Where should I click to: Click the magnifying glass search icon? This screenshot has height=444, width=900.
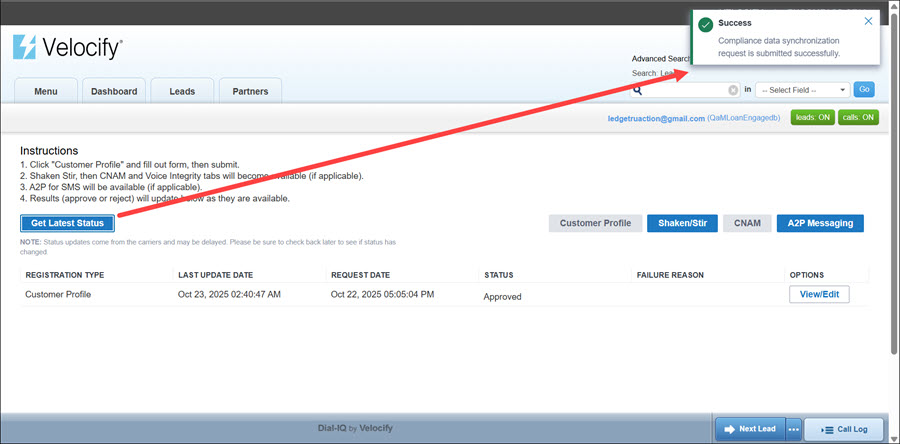coord(637,90)
